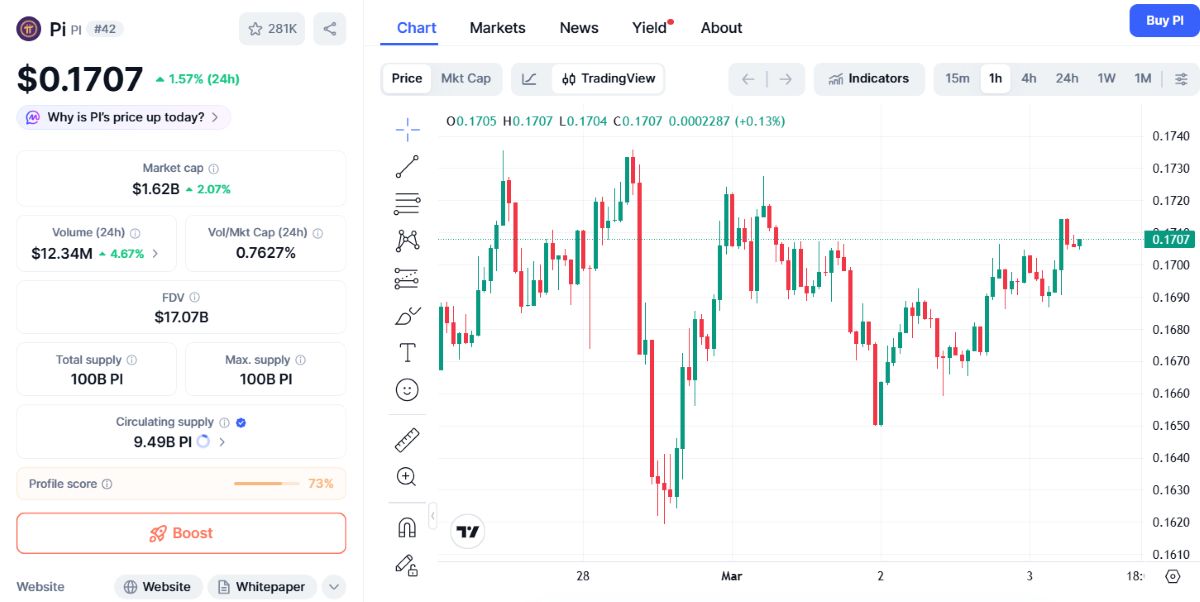1200x602 pixels.
Task: Switch chart to TradingView mode
Action: [x=608, y=79]
